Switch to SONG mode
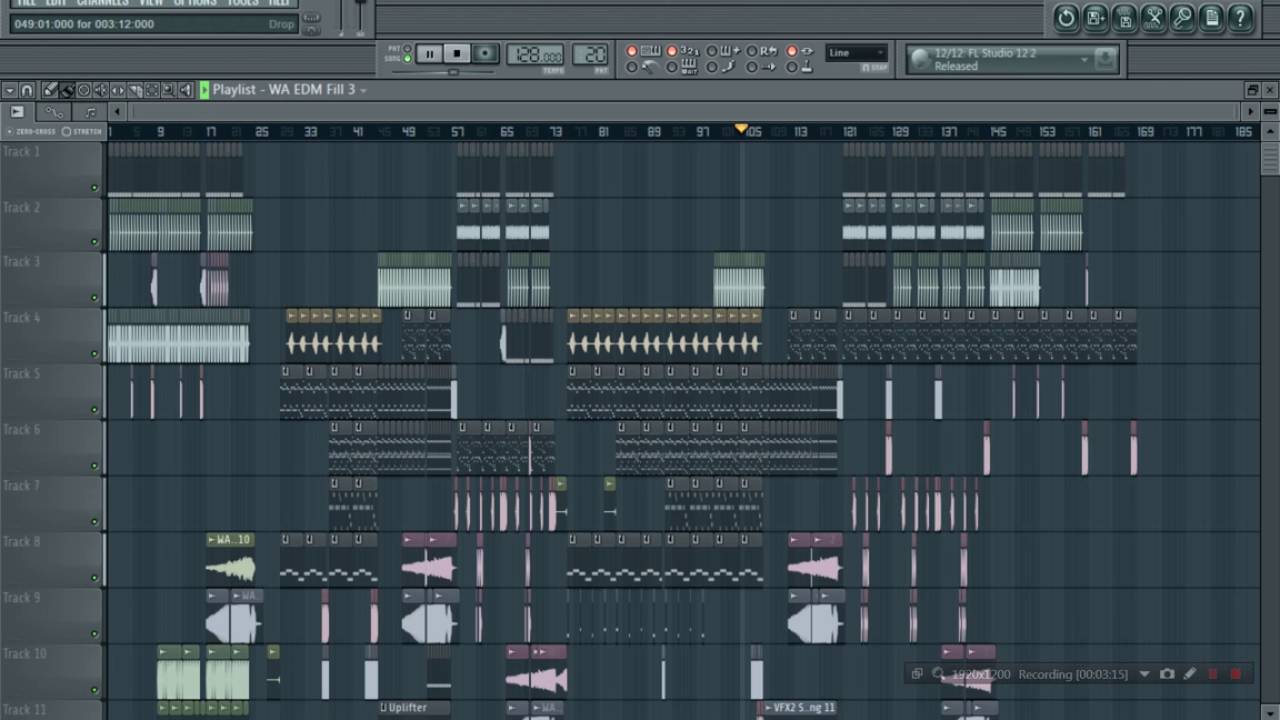Screen dimensions: 1280x720 (407, 58)
